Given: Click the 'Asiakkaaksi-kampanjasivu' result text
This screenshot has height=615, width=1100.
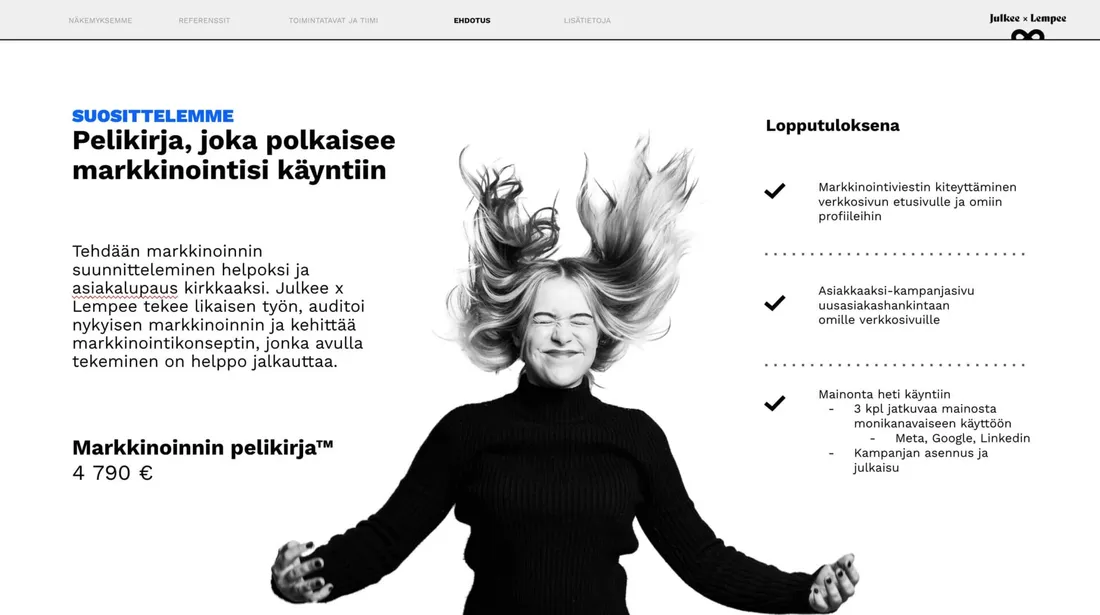Looking at the screenshot, I should [x=896, y=305].
